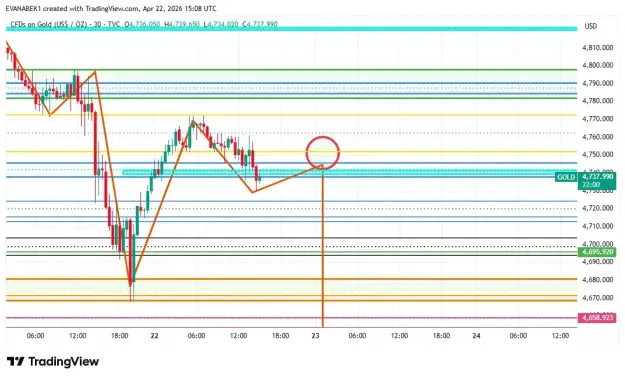Click the 22 date marker on time axis
625x379 pixels.
154,336
